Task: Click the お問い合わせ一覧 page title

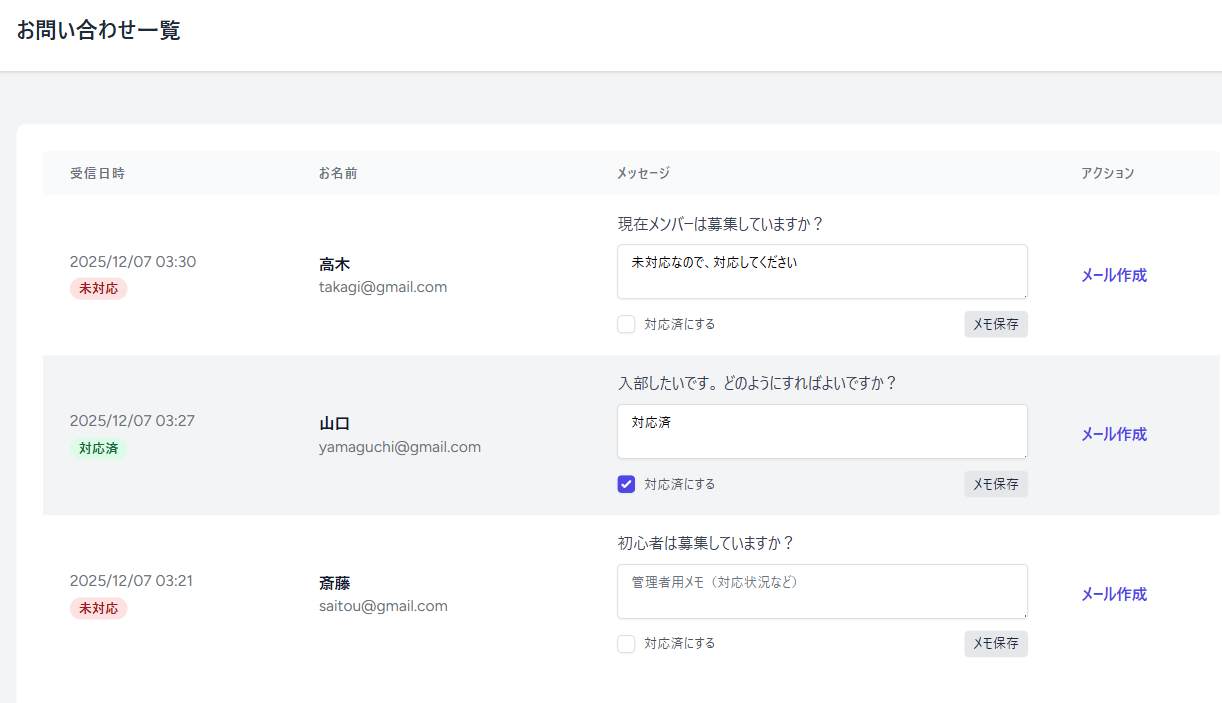Action: (98, 30)
